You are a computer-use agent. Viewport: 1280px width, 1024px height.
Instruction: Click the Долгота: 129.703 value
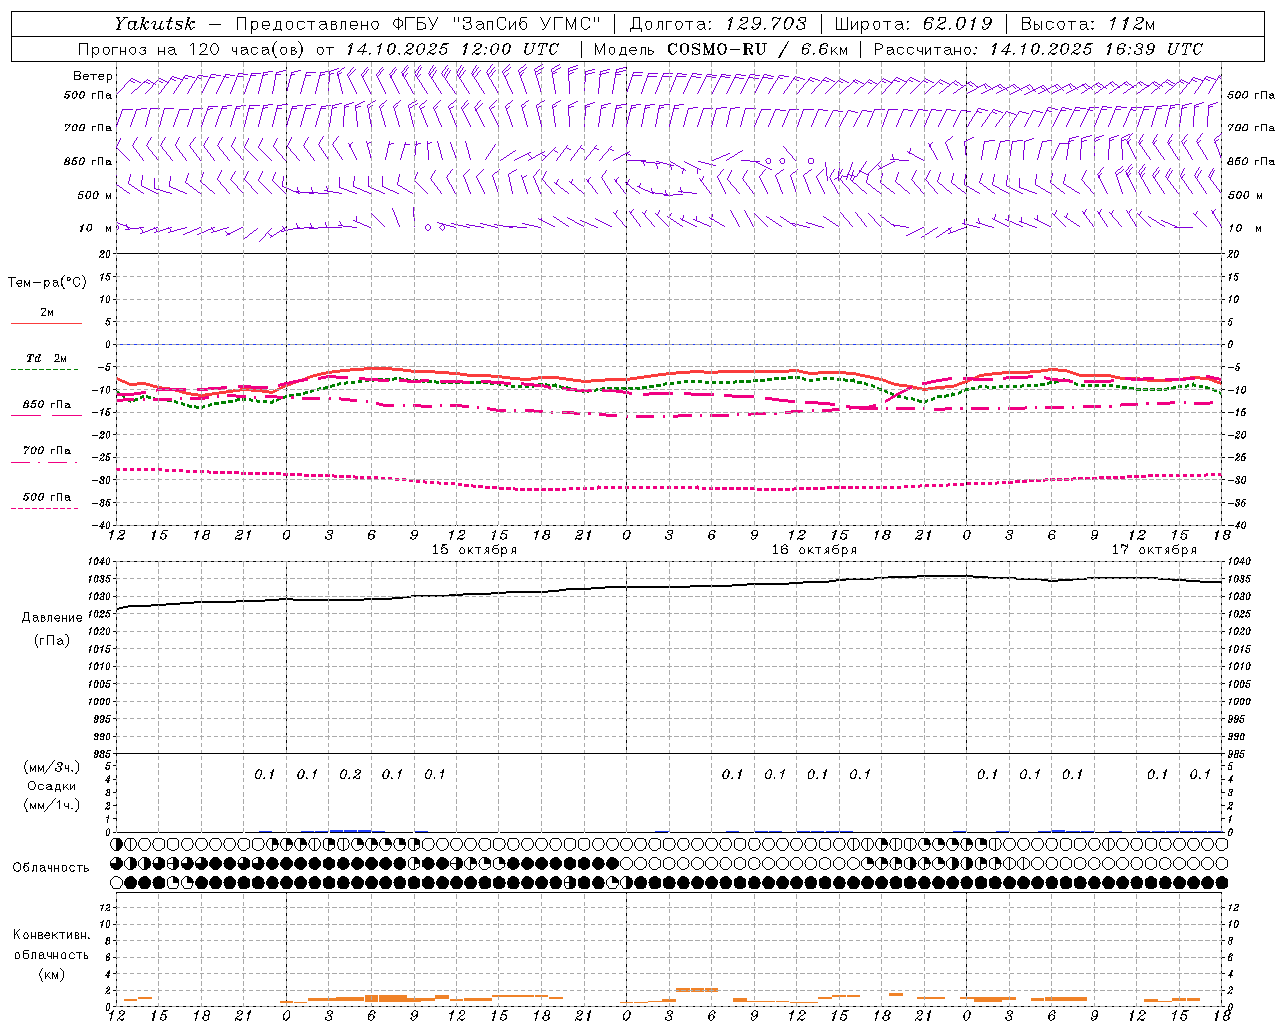click(x=718, y=24)
